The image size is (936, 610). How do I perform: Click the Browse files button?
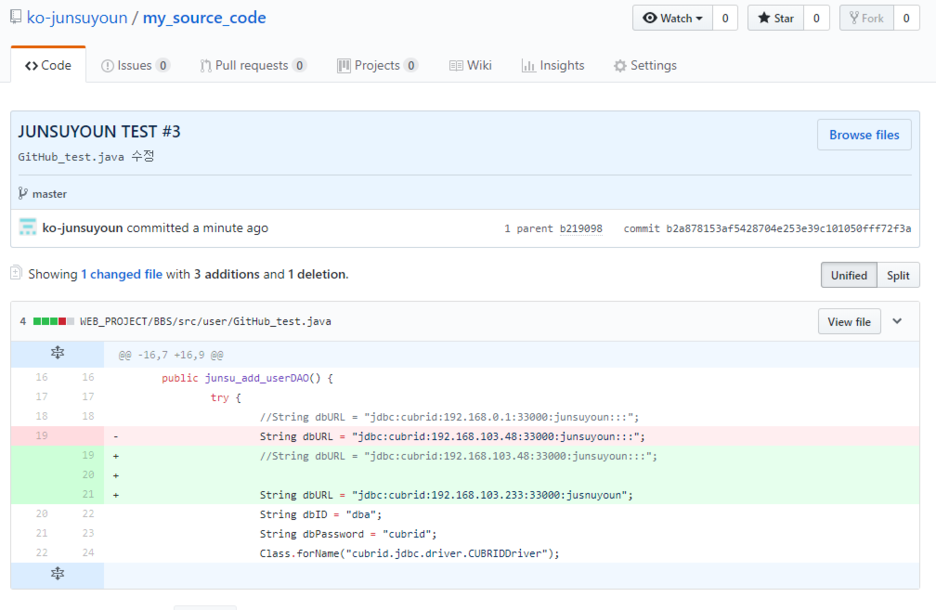click(863, 134)
